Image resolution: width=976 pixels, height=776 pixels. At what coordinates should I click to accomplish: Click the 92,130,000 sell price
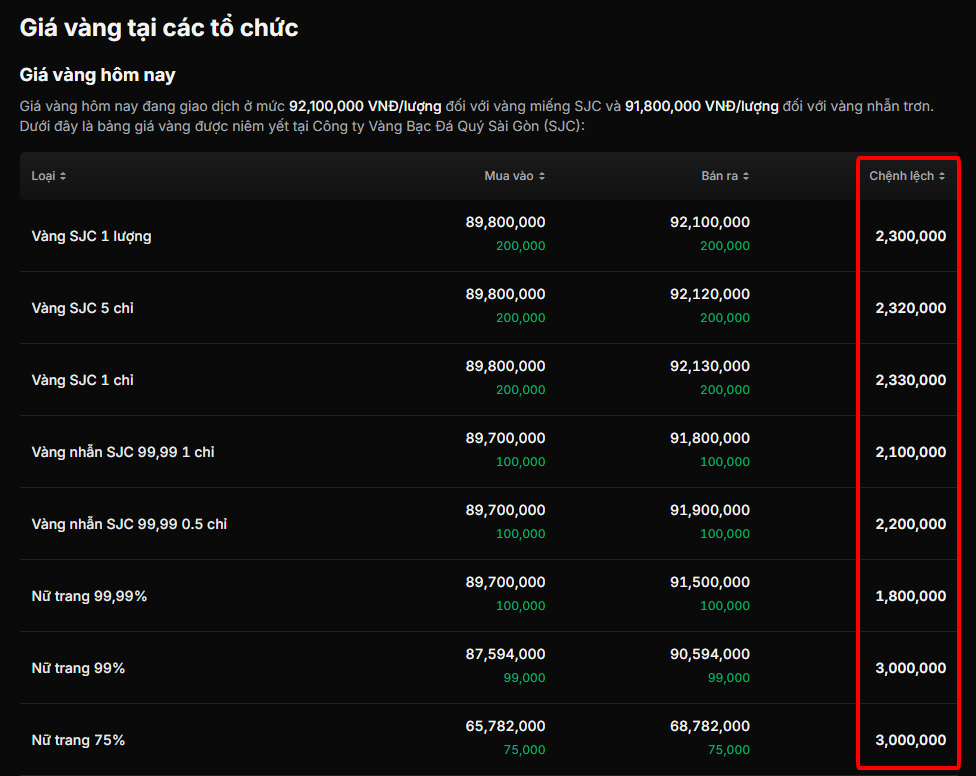click(710, 367)
